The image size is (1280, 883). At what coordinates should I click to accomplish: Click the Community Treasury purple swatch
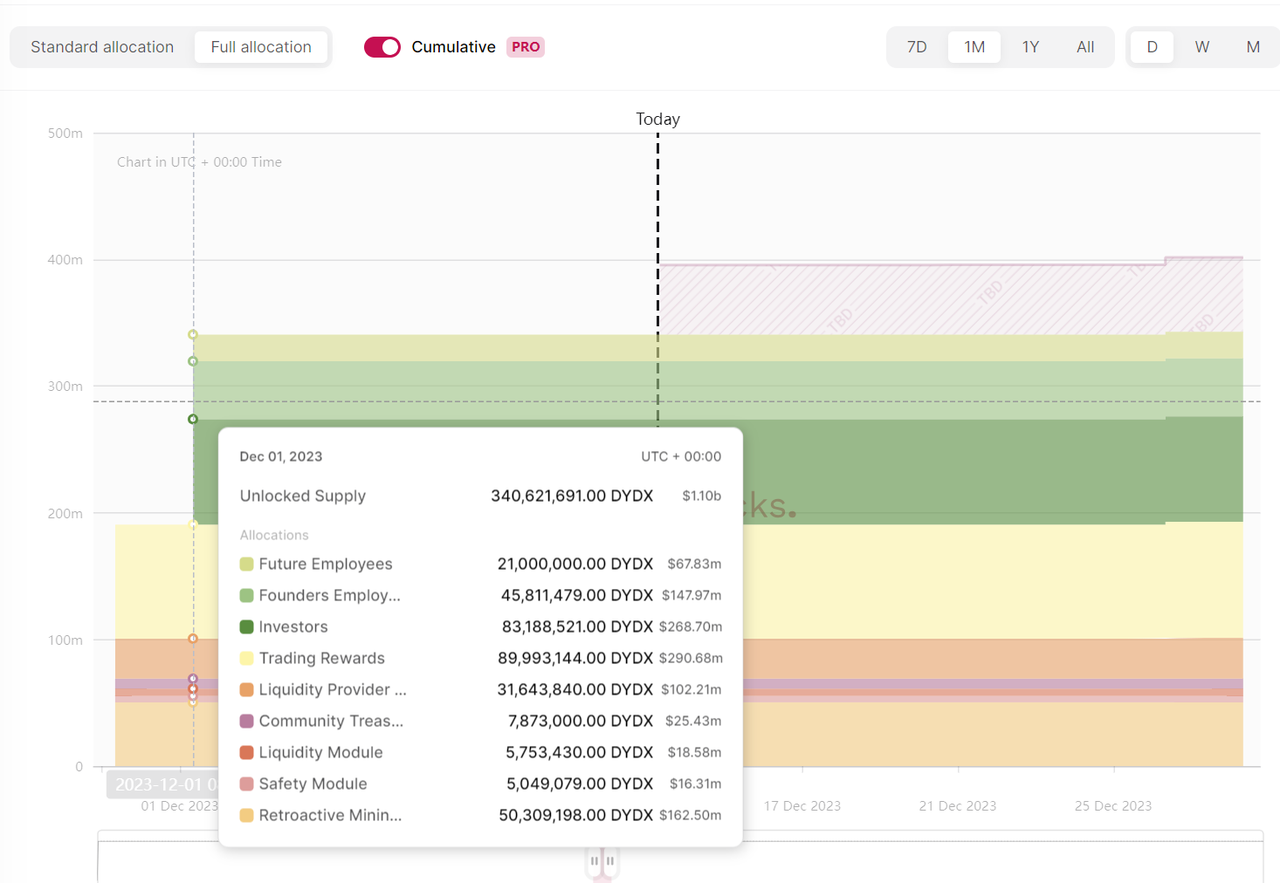click(x=247, y=721)
